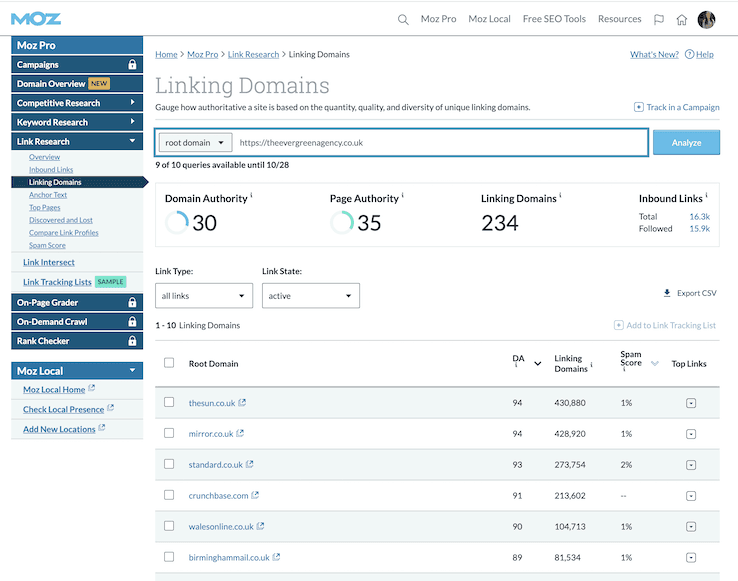The image size is (738, 581).
Task: Tick the checkbox for thesun.co.uk row
Action: 169,403
